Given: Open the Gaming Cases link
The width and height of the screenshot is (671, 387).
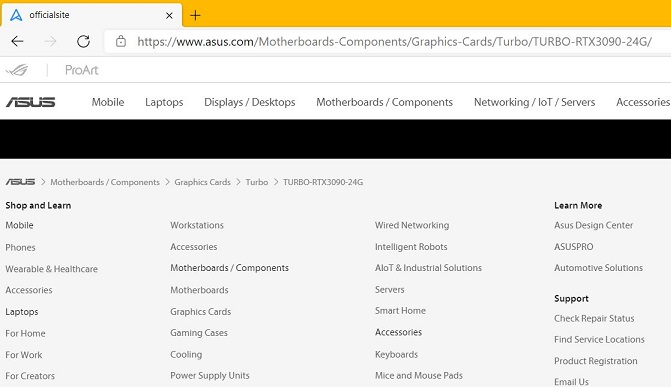Looking at the screenshot, I should click(x=199, y=333).
